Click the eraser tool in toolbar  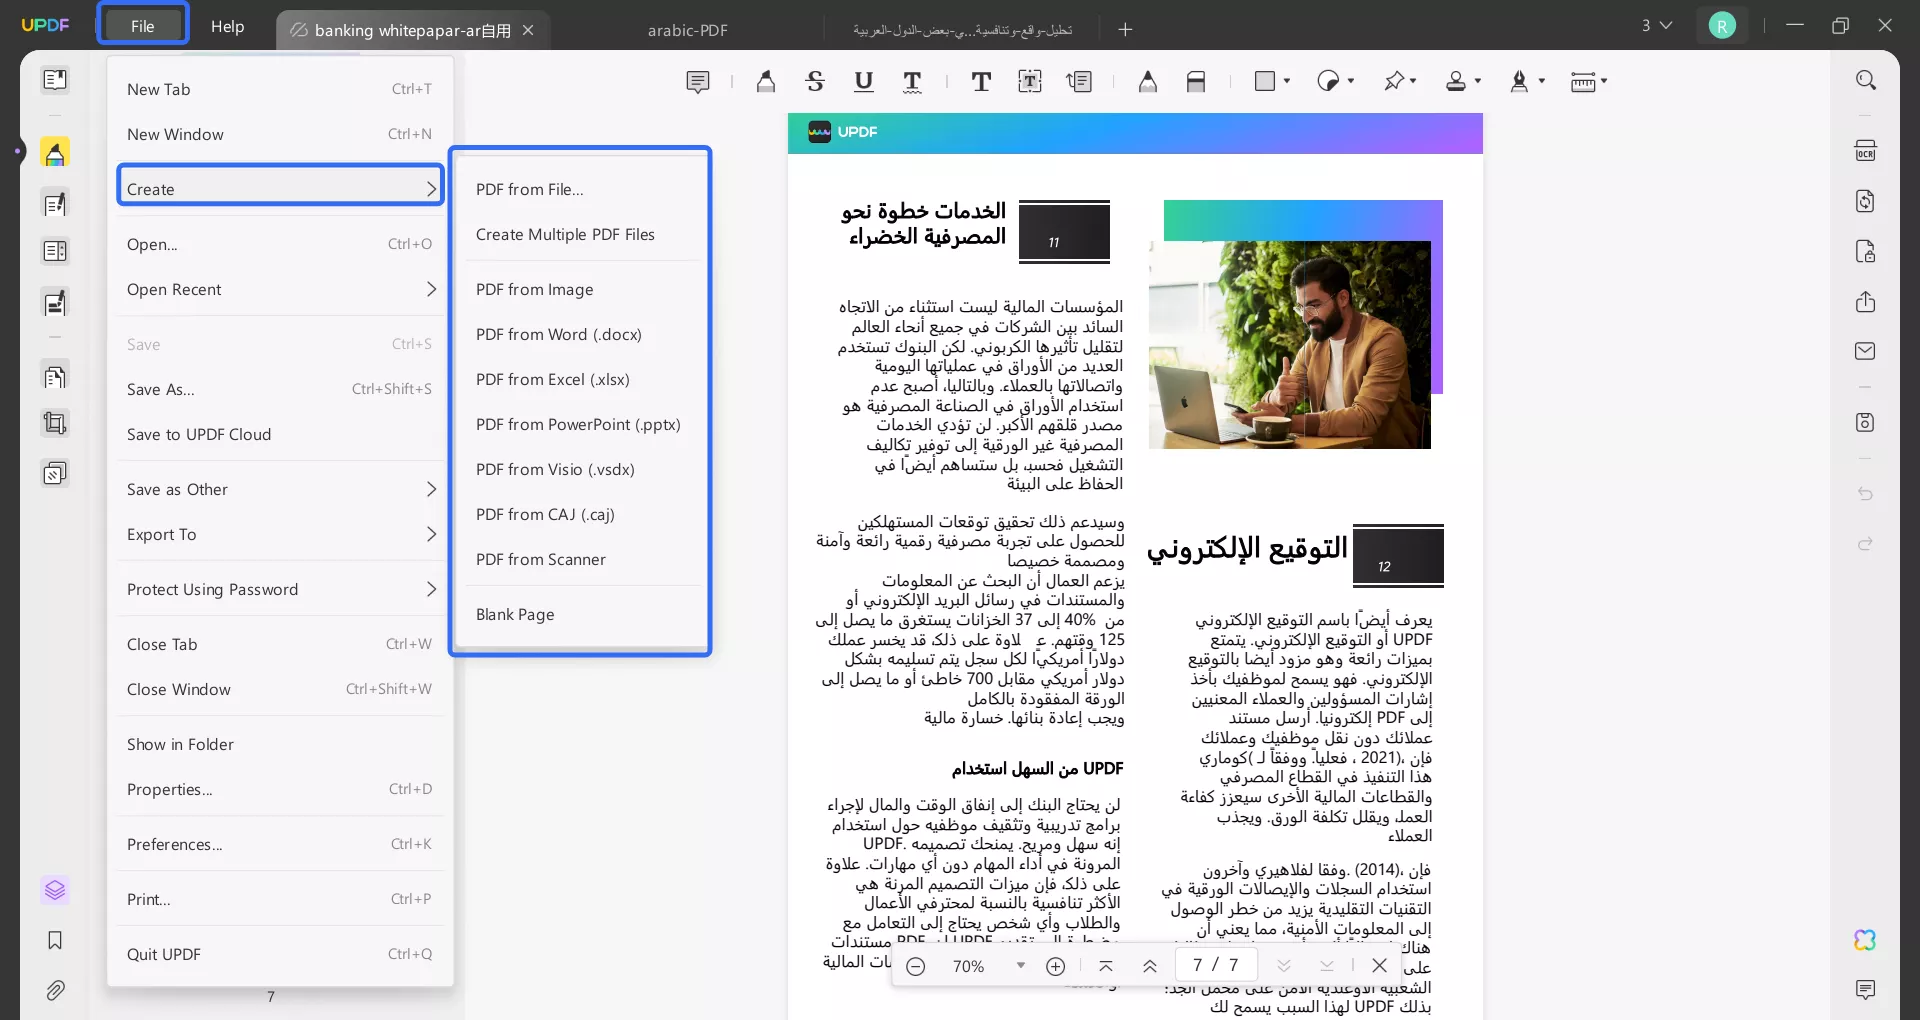1196,82
